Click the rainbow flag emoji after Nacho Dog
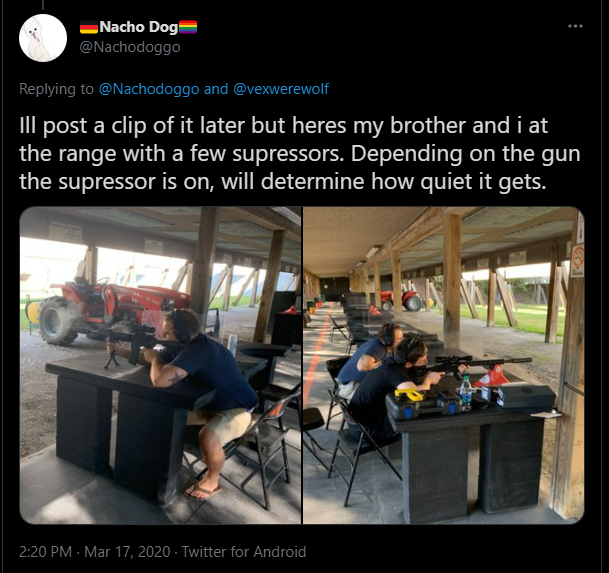This screenshot has width=609, height=573. pos(188,27)
